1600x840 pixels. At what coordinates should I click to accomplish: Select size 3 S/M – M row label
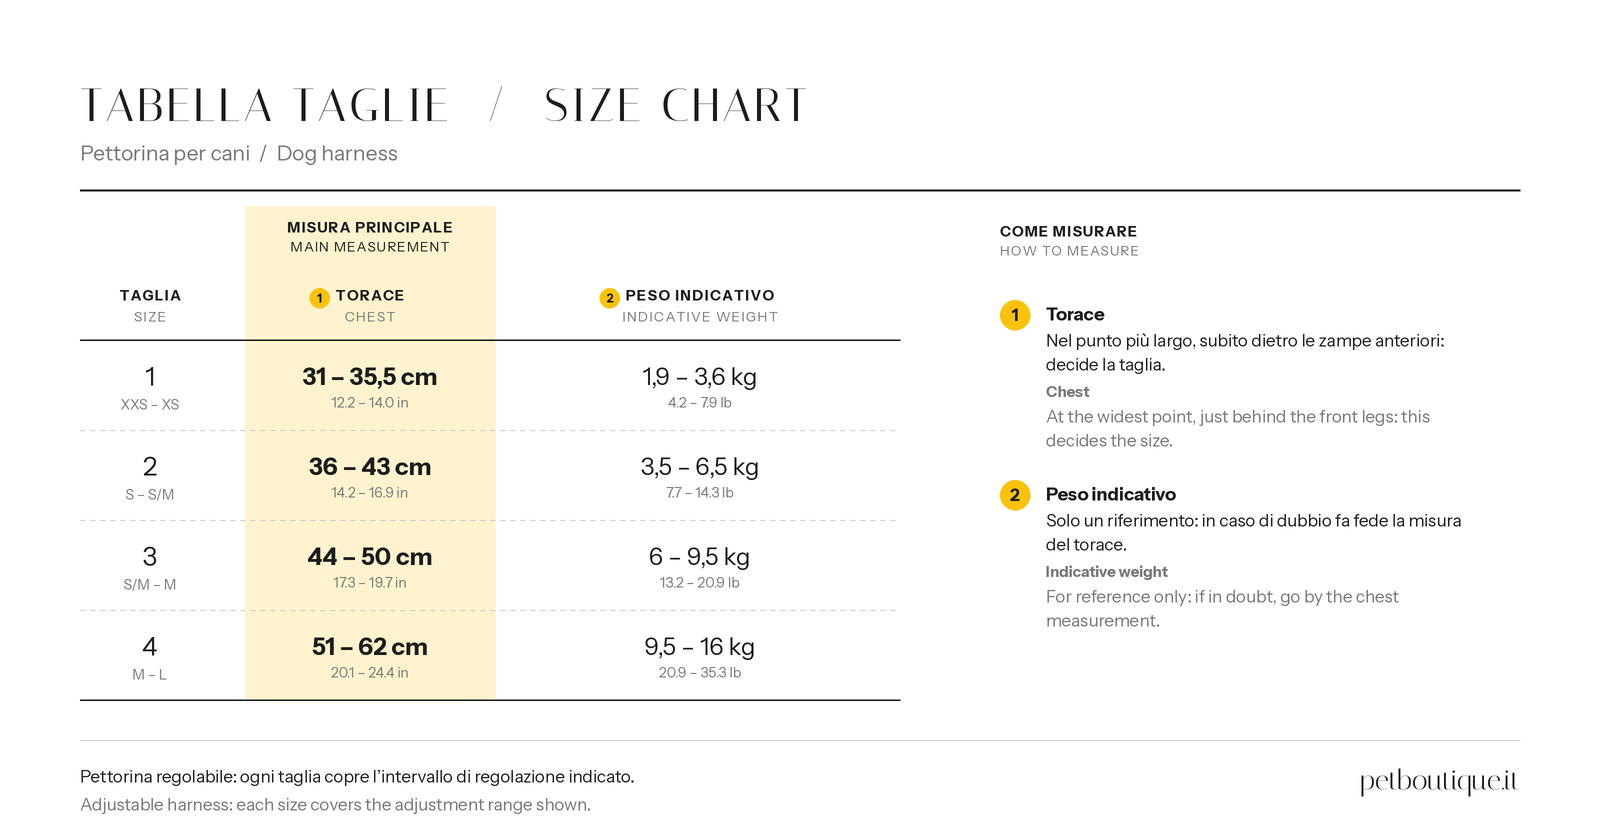coord(150,568)
